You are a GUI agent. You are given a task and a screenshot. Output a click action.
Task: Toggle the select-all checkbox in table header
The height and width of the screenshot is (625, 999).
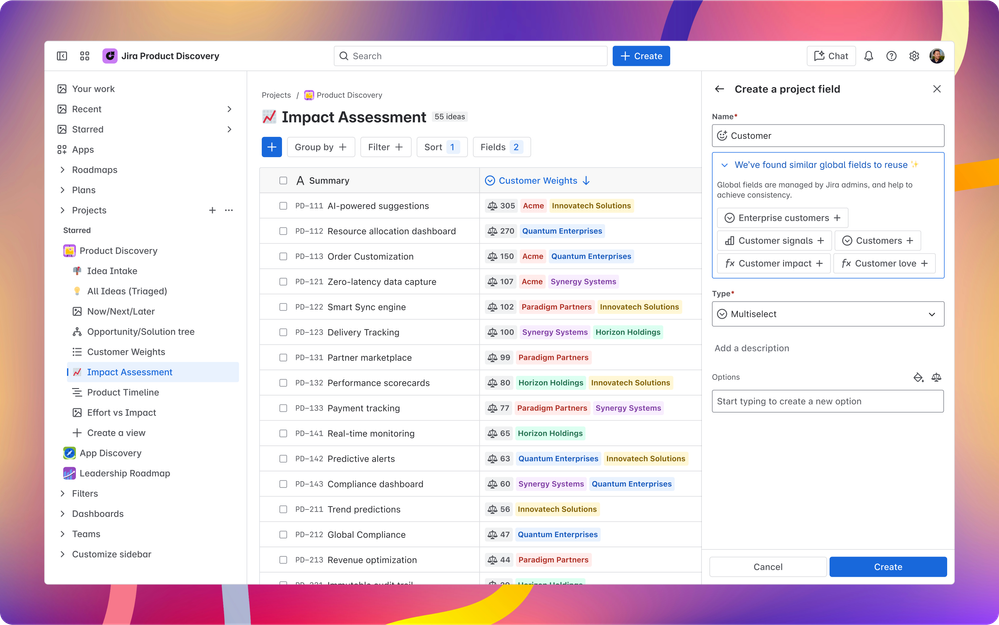pos(283,181)
